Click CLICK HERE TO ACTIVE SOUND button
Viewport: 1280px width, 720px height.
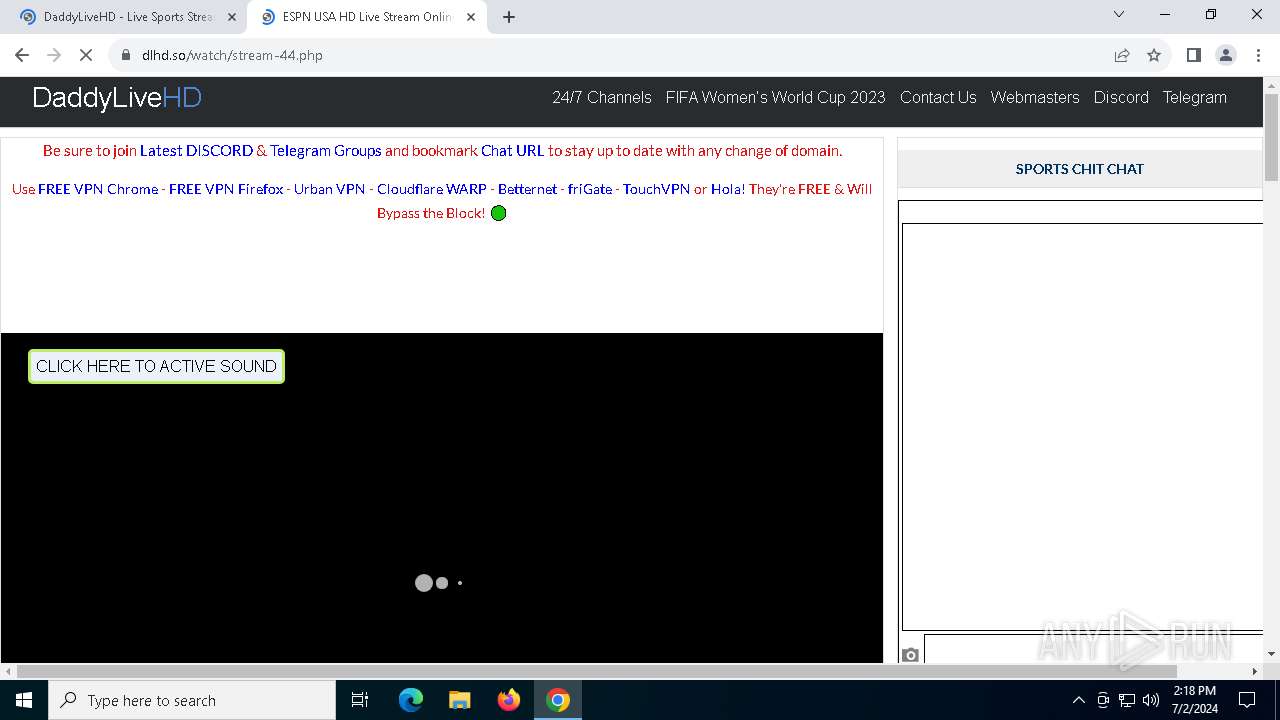(x=156, y=366)
